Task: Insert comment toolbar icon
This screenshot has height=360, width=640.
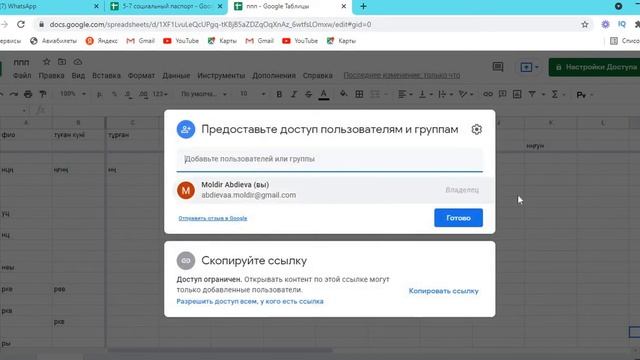Action: [502, 94]
